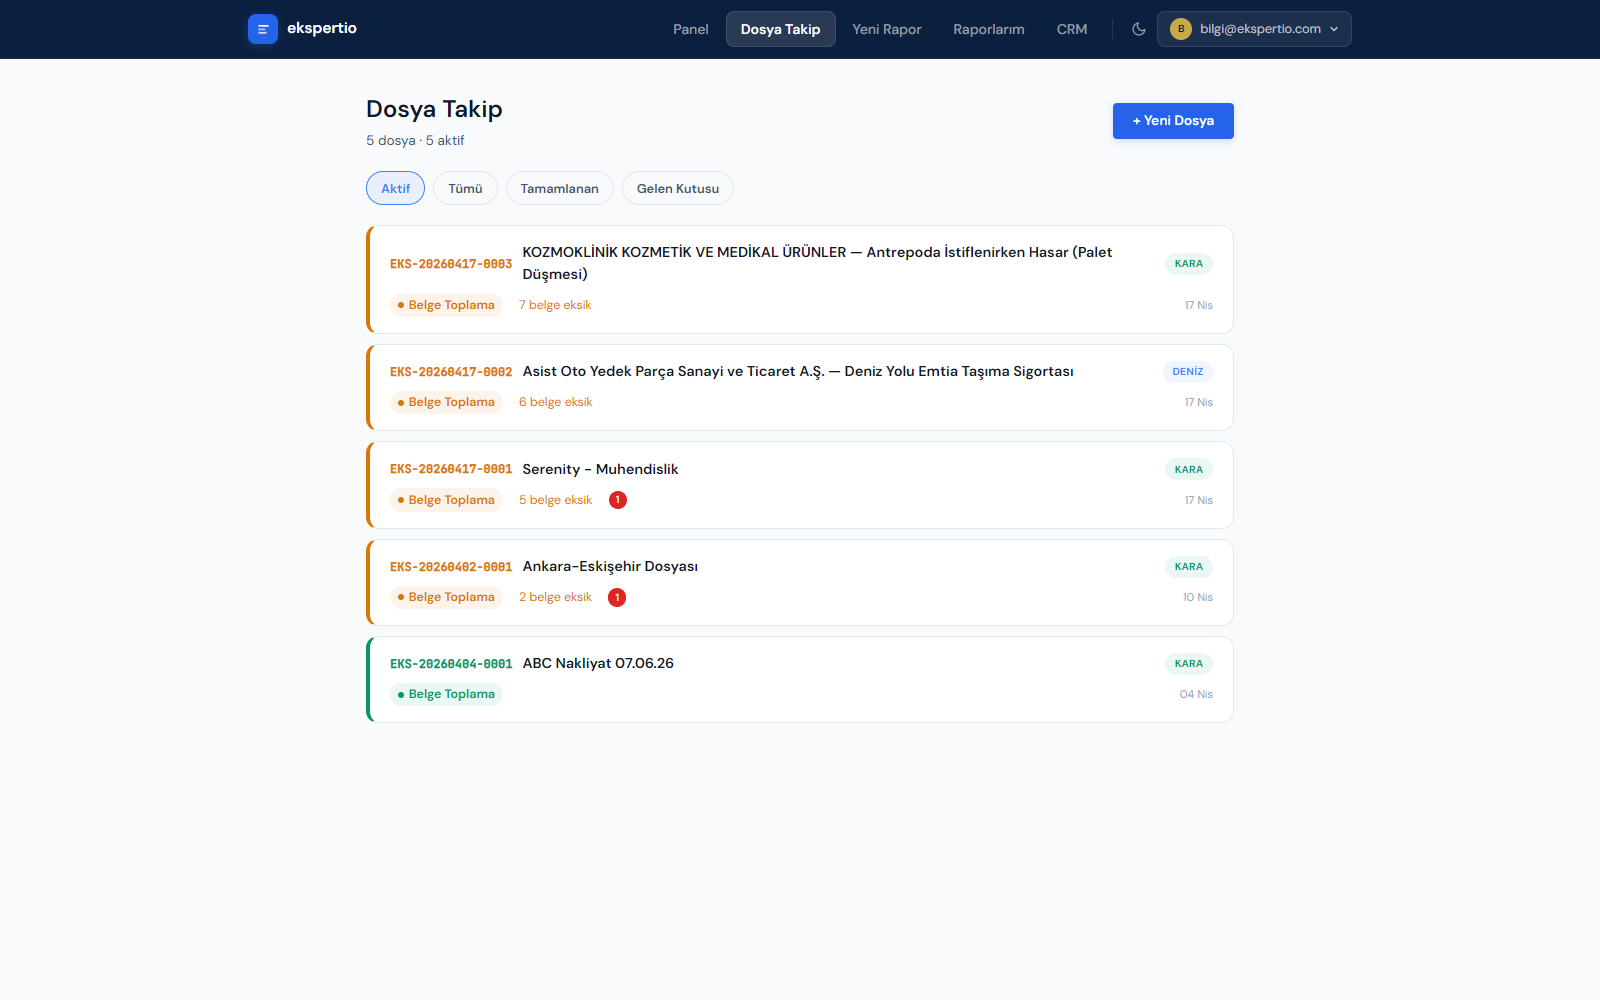The height and width of the screenshot is (1000, 1600).
Task: Click file number EKS-20260402-0001
Action: pos(451,567)
